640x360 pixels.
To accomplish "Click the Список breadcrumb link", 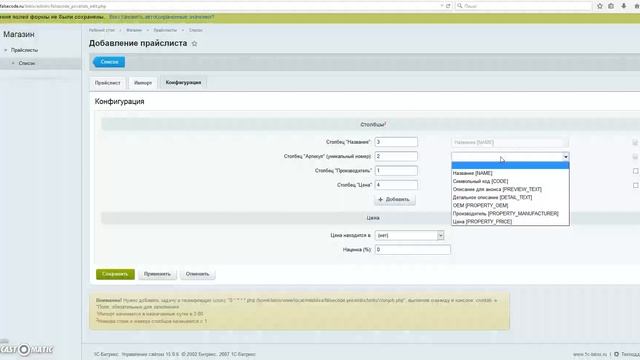I will [196, 30].
